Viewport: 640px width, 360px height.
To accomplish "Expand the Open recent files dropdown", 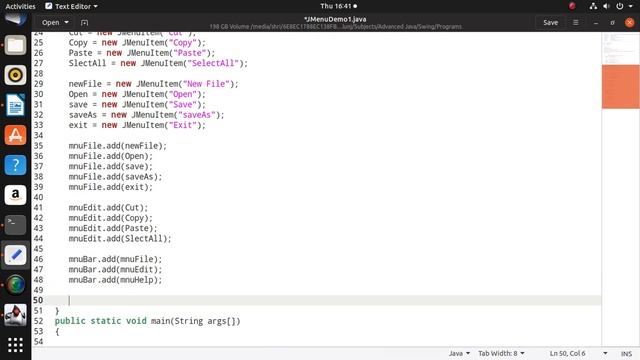I will coord(55,22).
